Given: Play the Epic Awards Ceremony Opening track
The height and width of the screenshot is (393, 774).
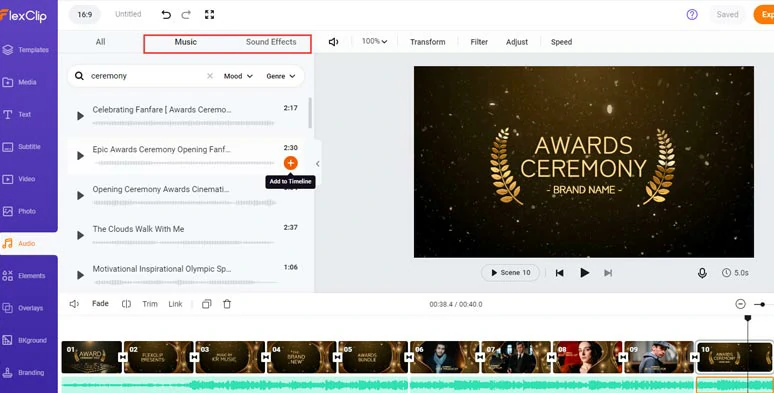Looking at the screenshot, I should coord(80,156).
